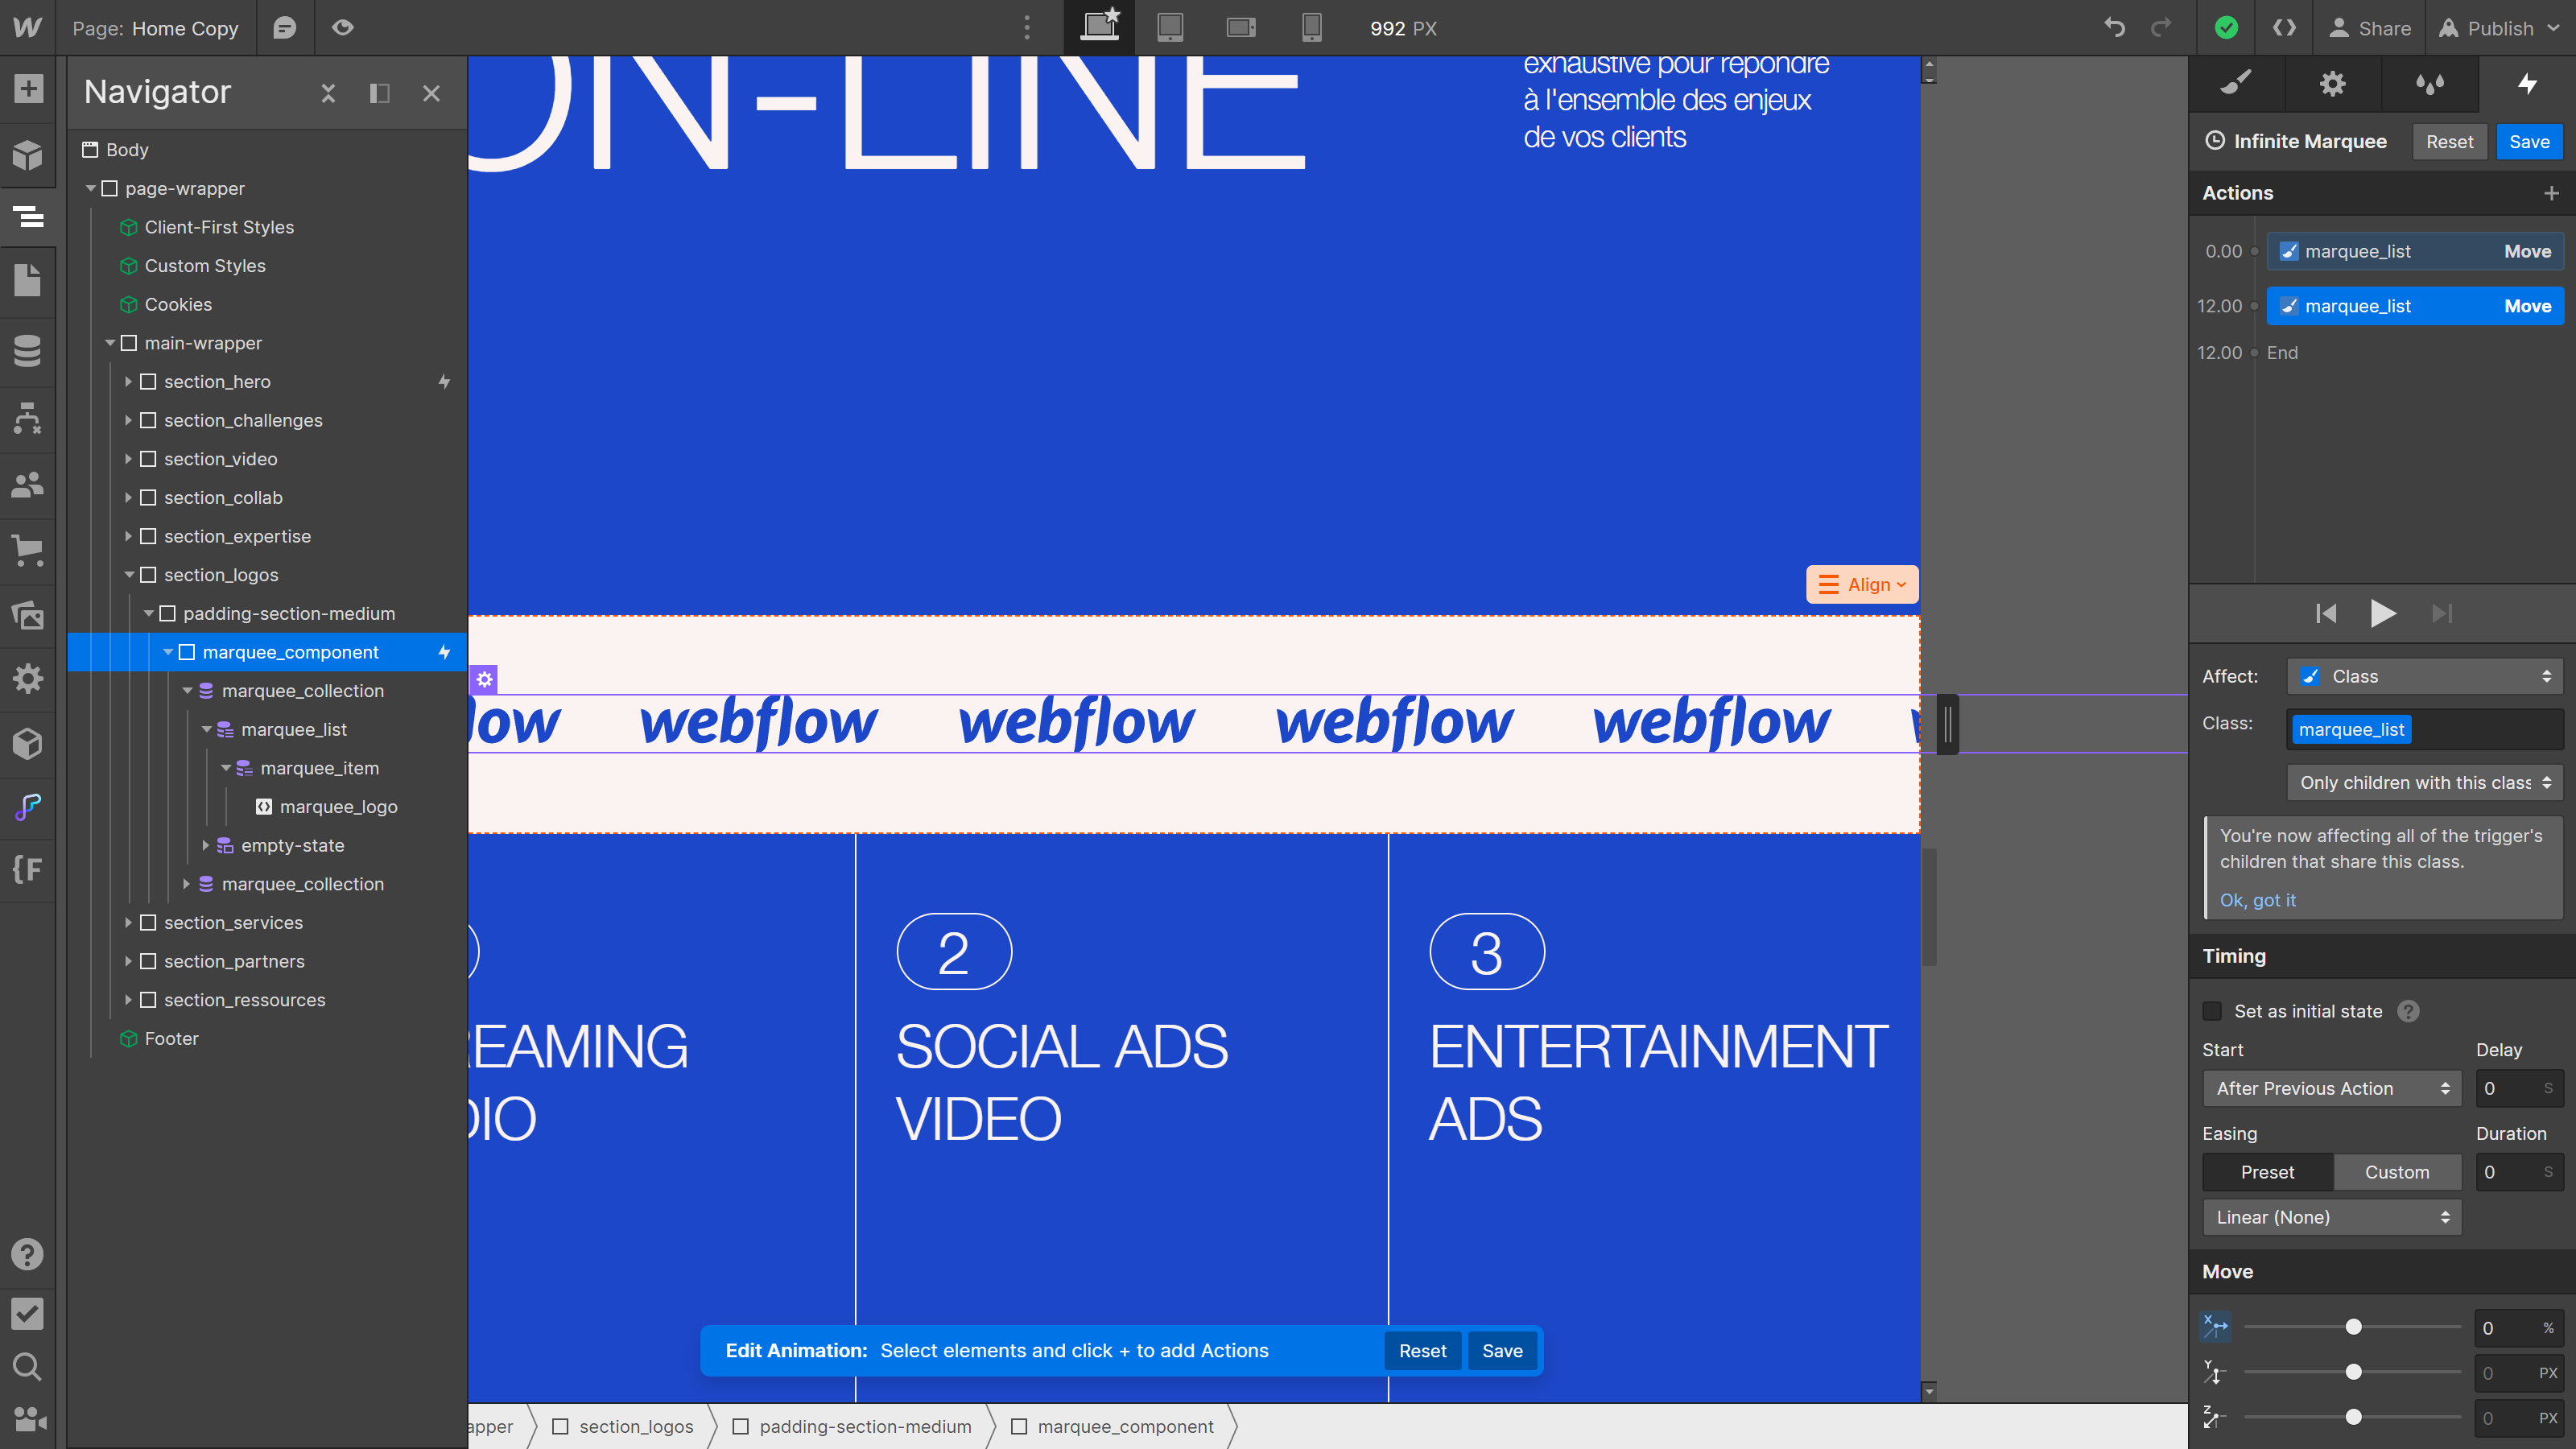Click Reset in Edit Animation bar
2576x1449 pixels.
pyautogui.click(x=1422, y=1351)
